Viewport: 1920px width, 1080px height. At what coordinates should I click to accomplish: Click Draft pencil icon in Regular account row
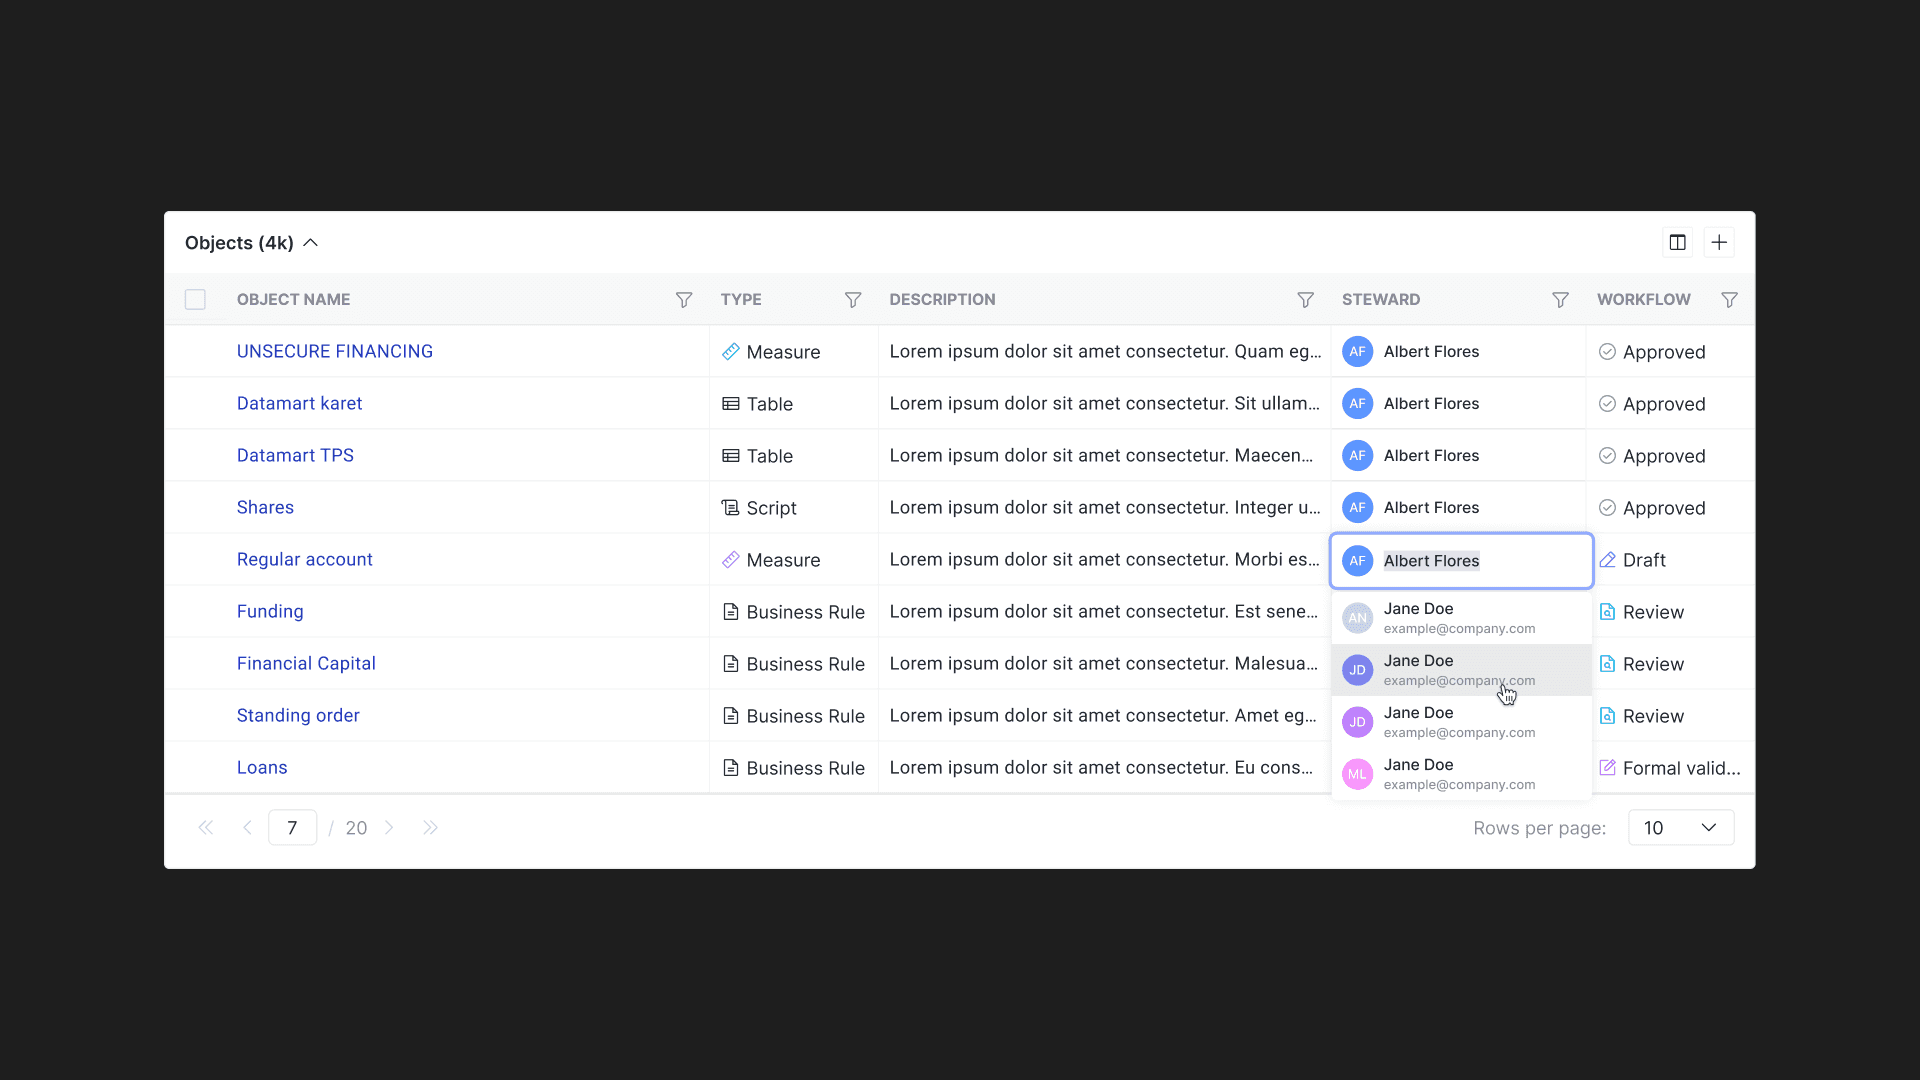coord(1607,560)
